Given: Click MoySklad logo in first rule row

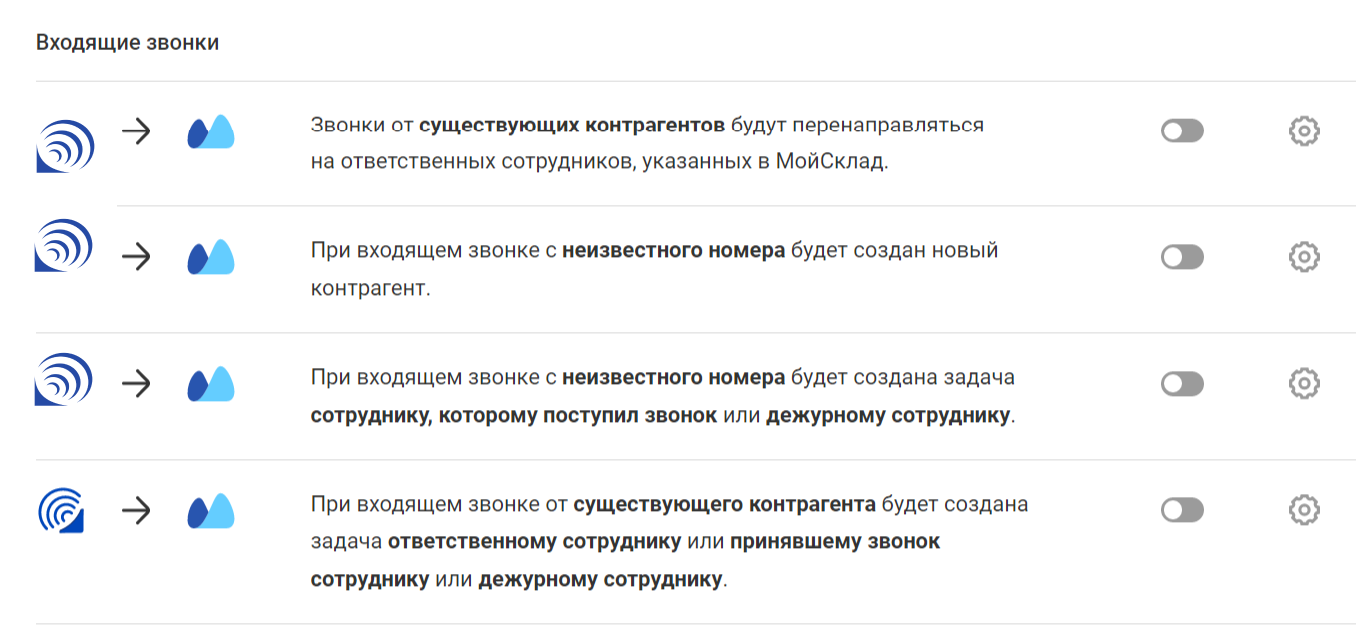Looking at the screenshot, I should 211,132.
